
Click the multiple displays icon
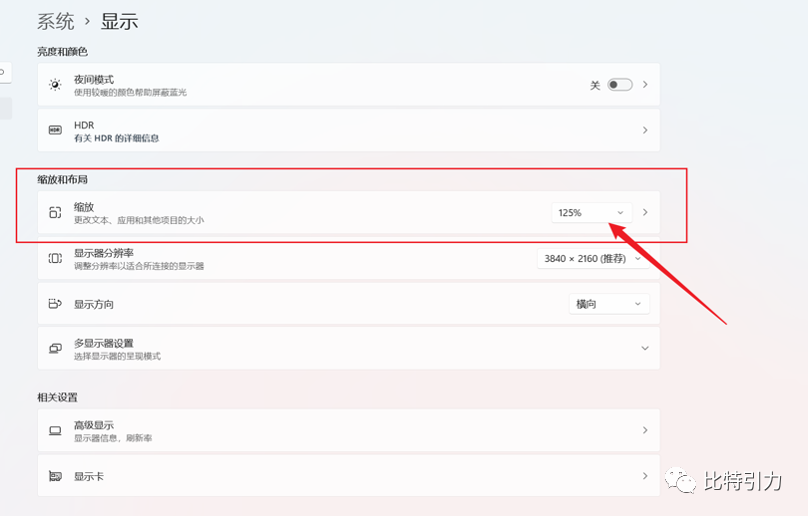coord(55,349)
